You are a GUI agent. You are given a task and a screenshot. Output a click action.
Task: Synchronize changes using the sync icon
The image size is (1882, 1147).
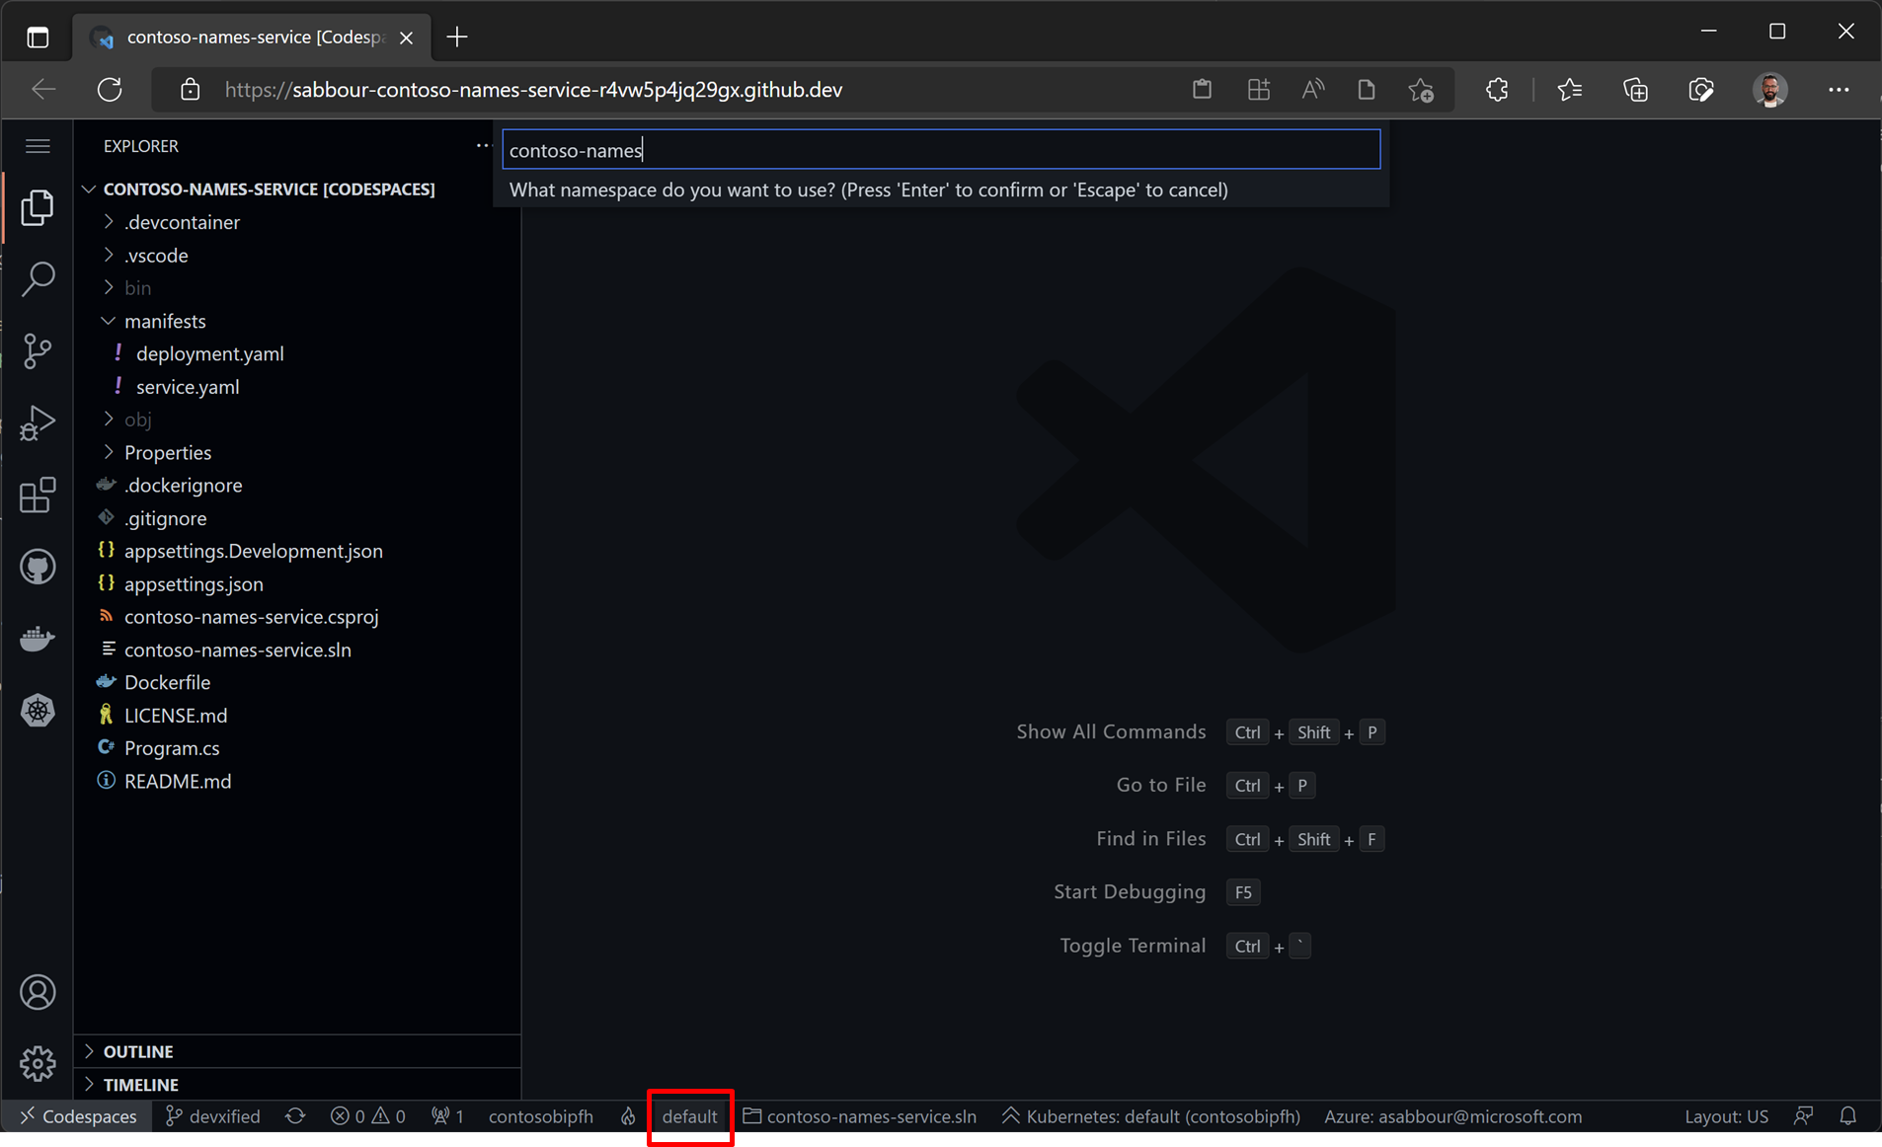[295, 1116]
